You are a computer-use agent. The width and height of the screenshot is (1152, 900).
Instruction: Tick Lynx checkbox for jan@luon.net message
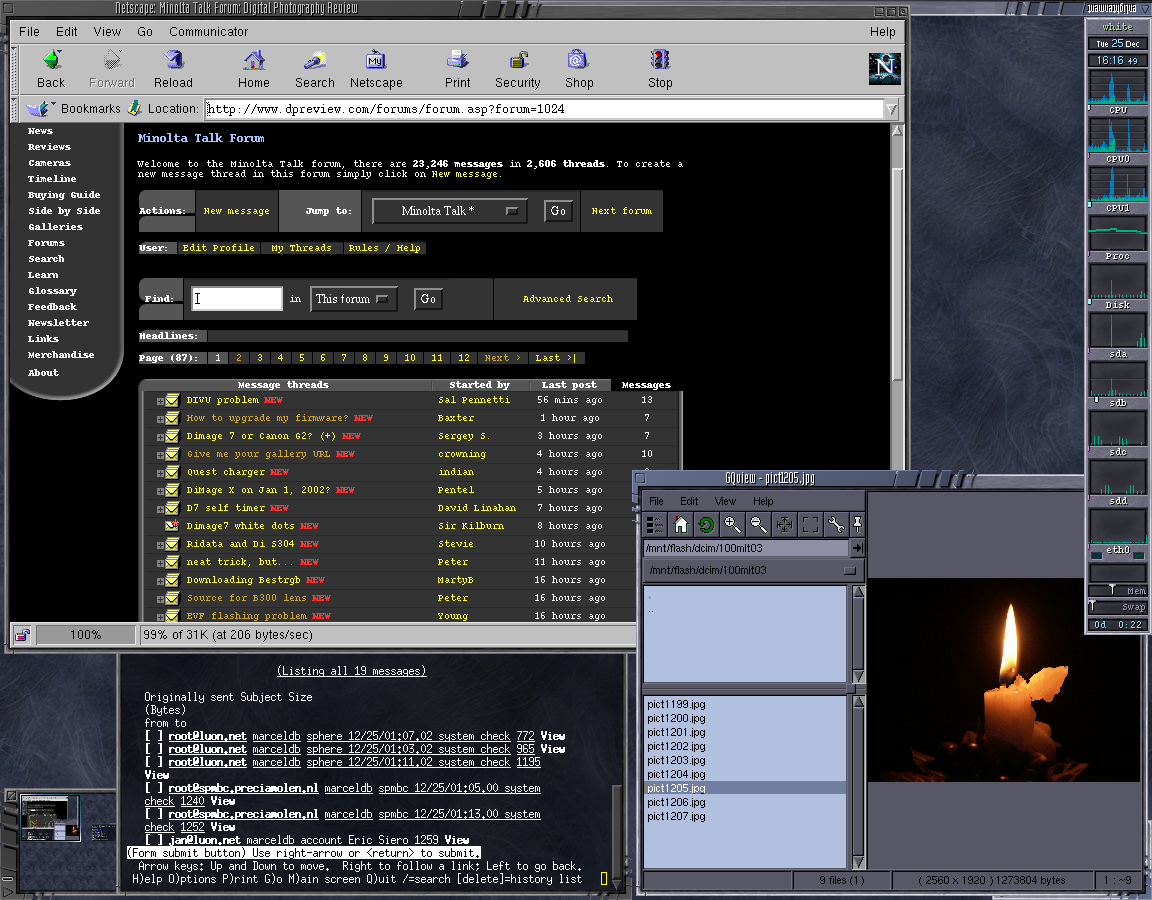click(x=154, y=840)
